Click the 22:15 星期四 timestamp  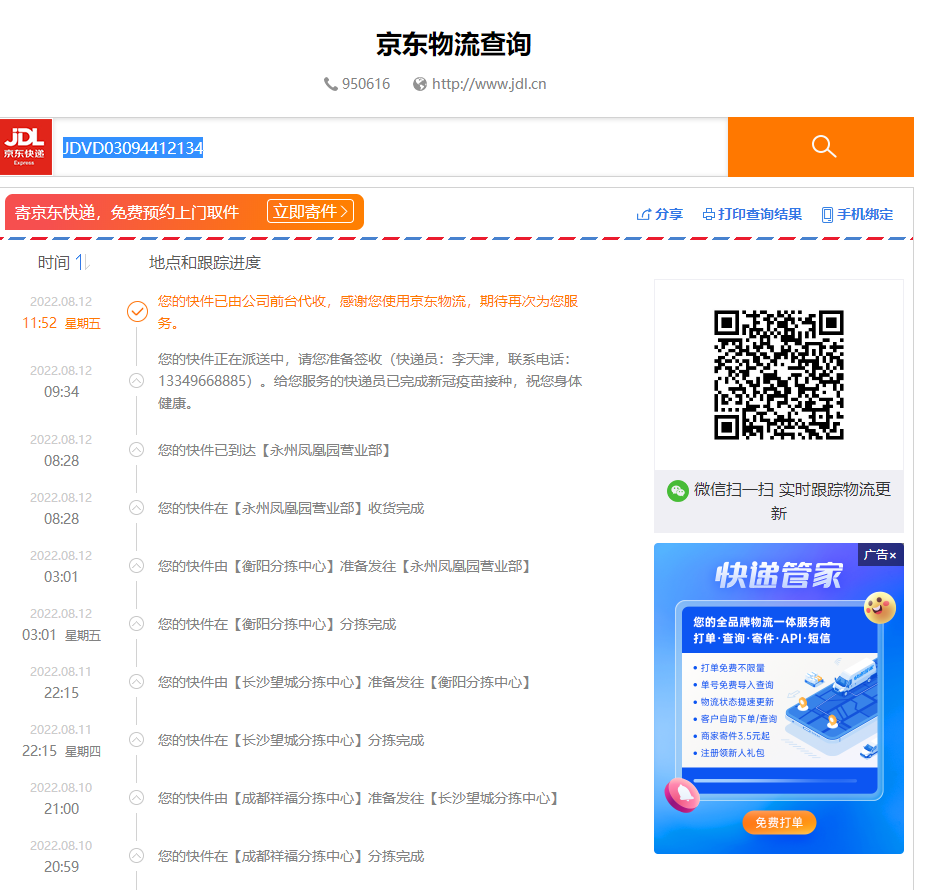pyautogui.click(x=61, y=751)
